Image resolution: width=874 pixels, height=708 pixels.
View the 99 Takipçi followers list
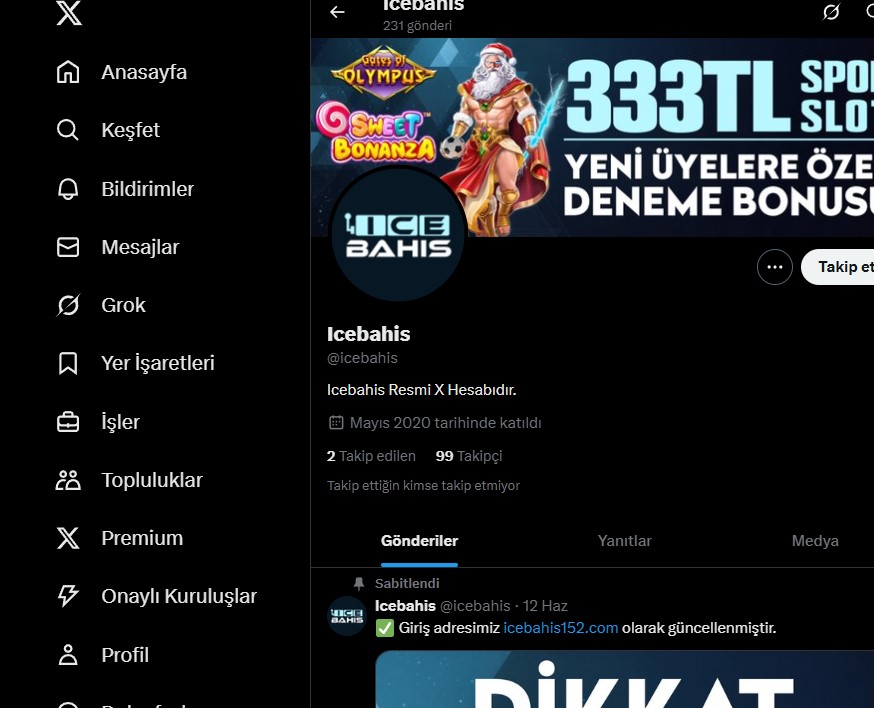[468, 456]
